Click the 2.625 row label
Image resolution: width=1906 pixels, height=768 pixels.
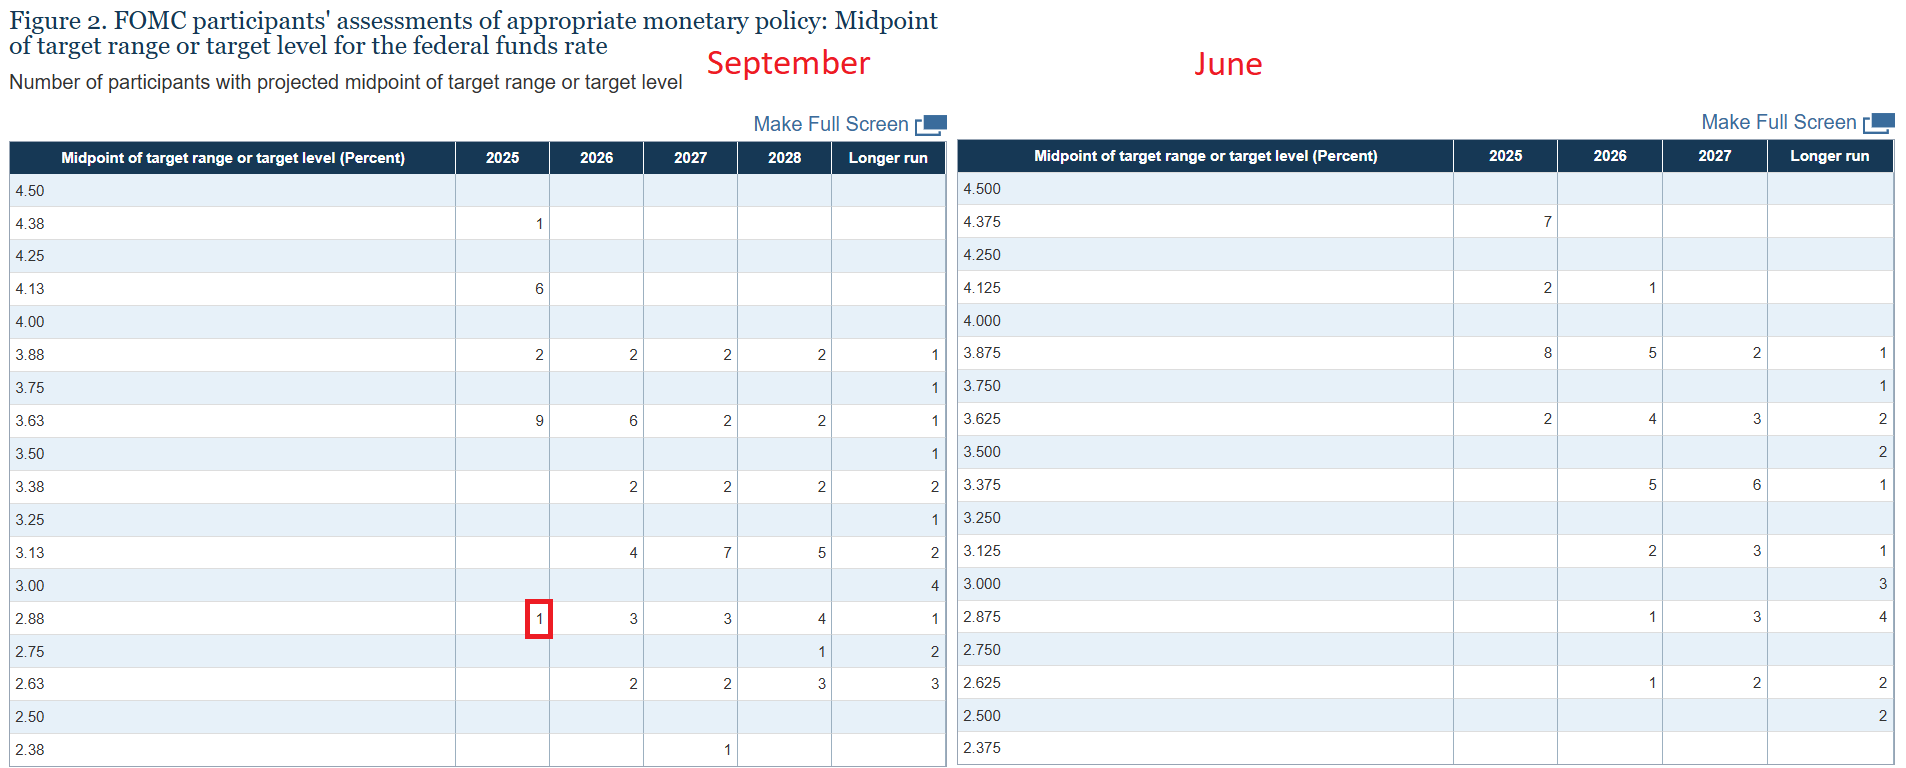coord(982,683)
